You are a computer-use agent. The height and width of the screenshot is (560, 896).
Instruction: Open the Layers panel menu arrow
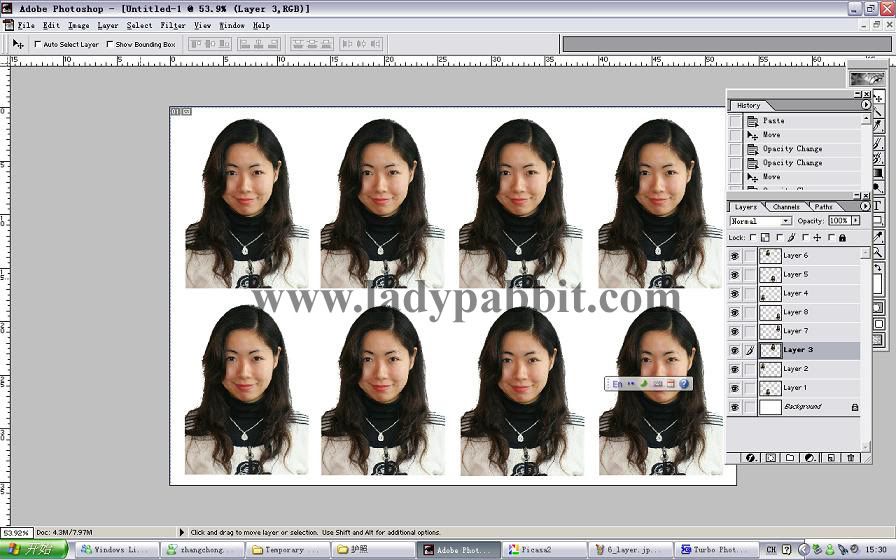pos(865,206)
